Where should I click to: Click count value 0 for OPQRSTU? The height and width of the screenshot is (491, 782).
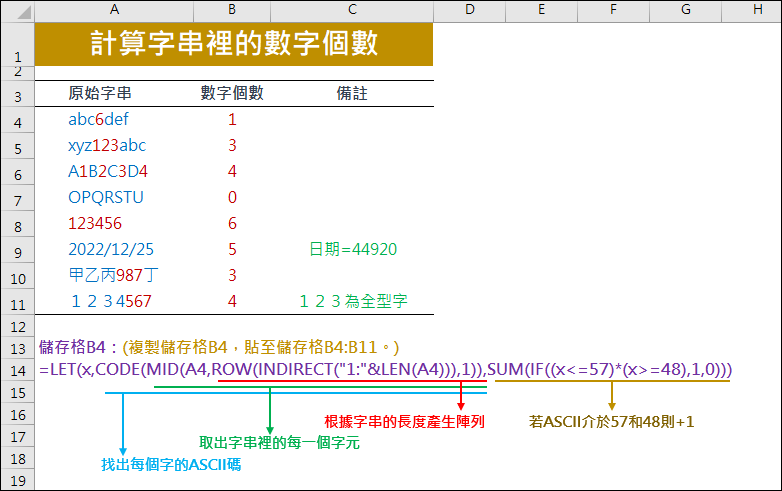tap(232, 197)
